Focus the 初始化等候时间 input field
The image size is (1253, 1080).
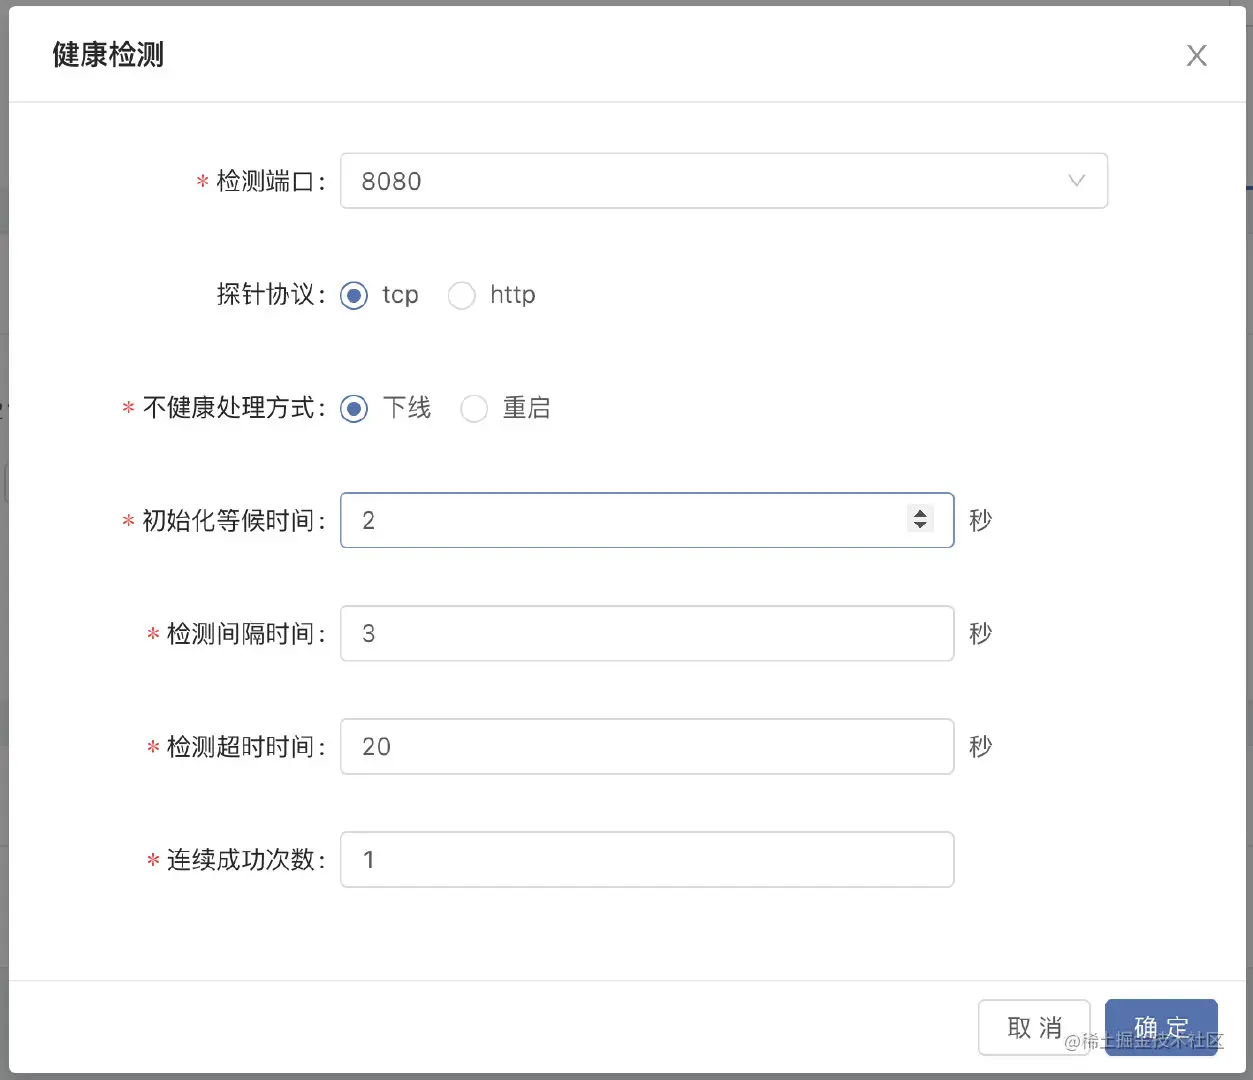pyautogui.click(x=647, y=520)
